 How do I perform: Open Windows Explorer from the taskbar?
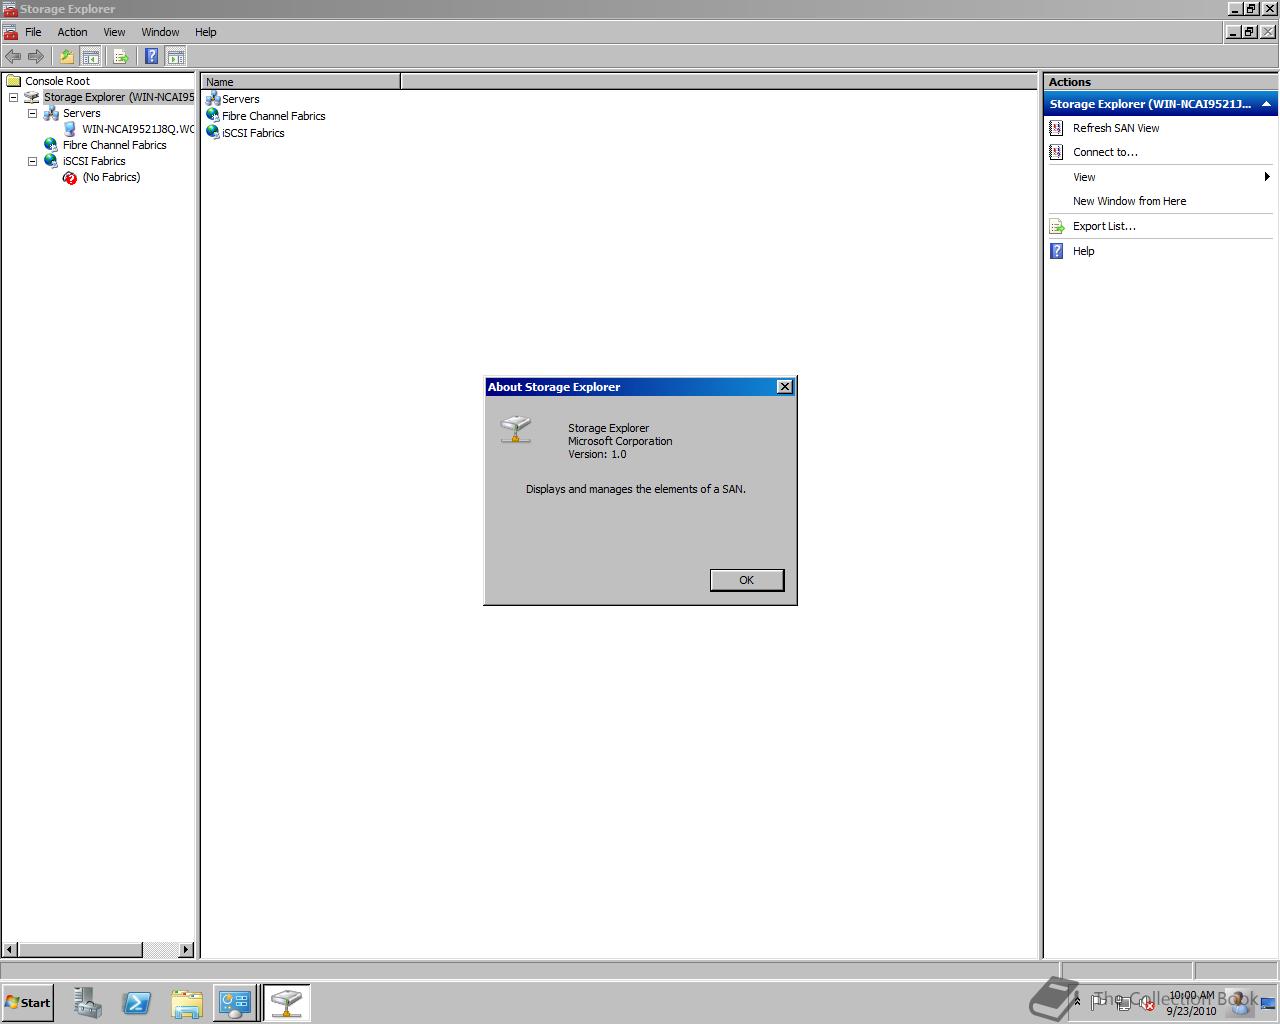tap(186, 1003)
